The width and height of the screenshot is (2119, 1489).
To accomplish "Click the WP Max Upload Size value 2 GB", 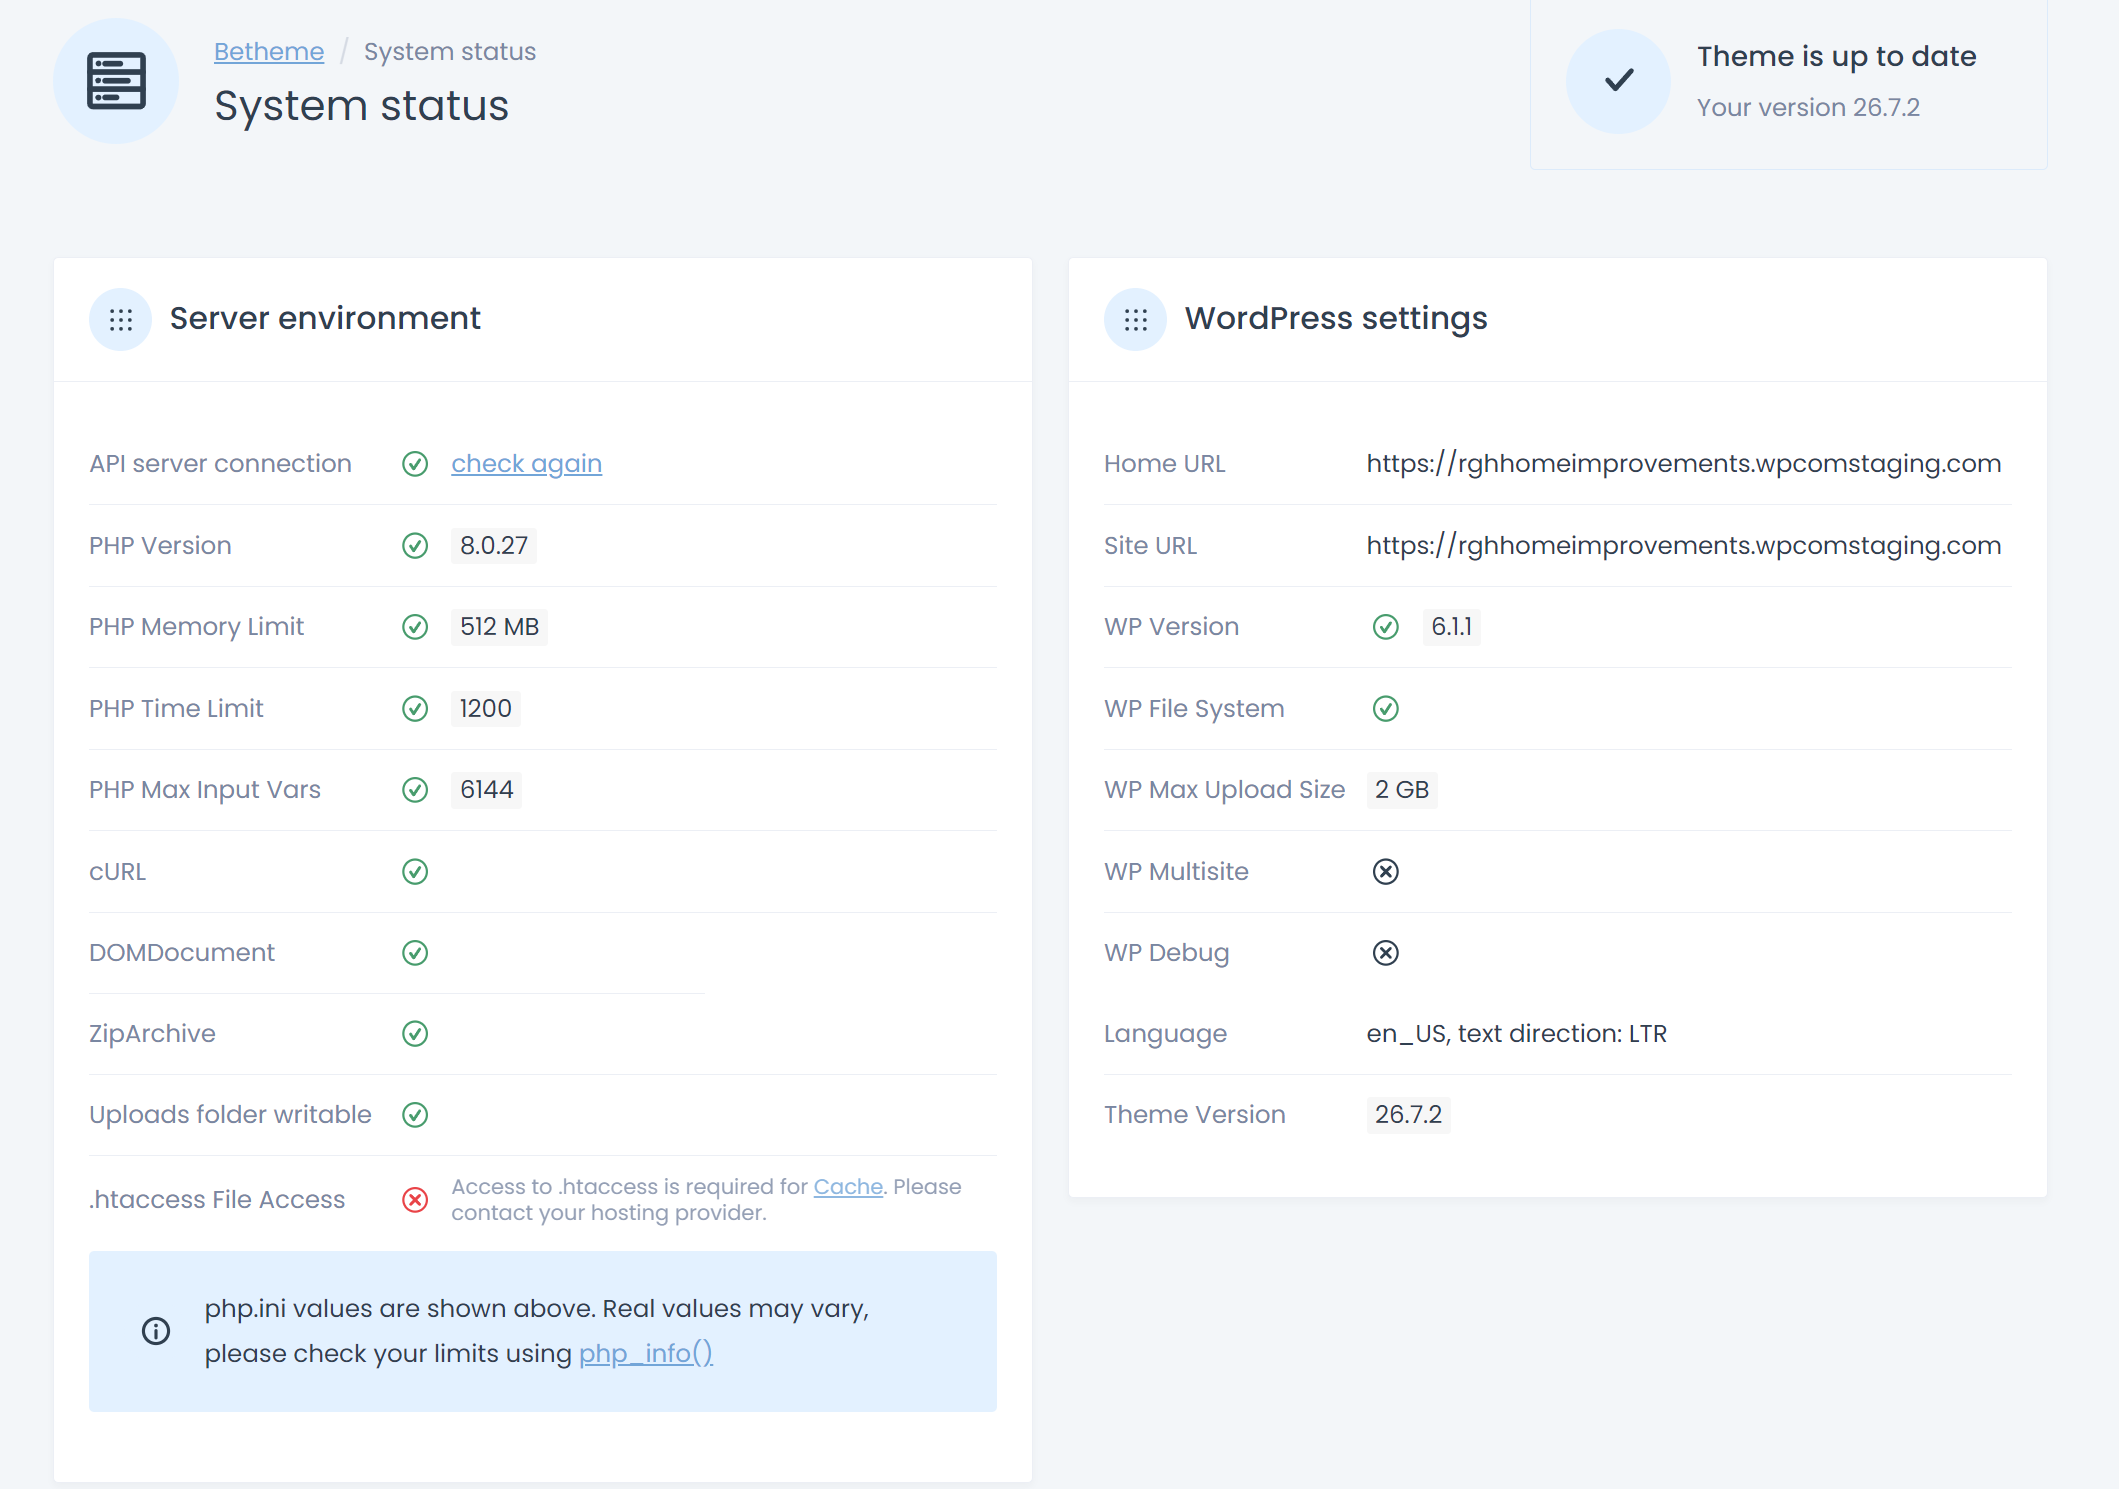I will pyautogui.click(x=1402, y=790).
